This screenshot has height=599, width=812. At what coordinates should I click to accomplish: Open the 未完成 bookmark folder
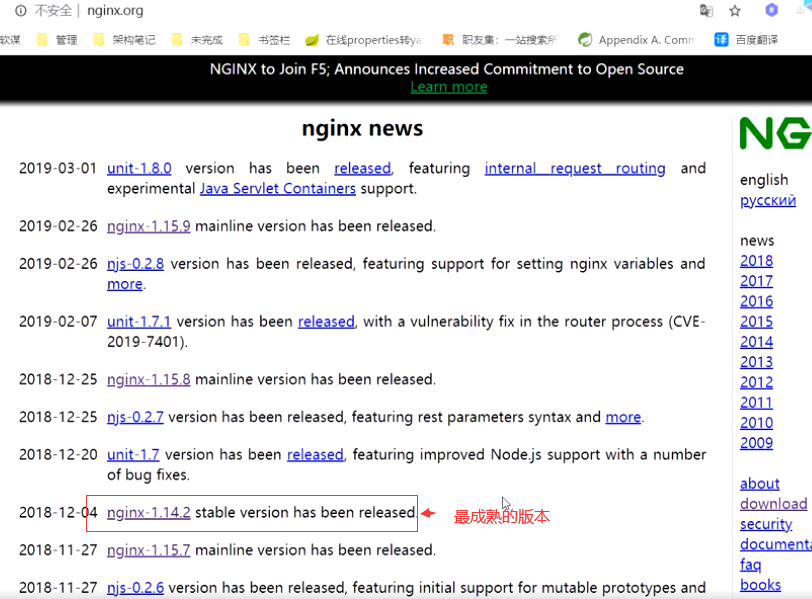(x=197, y=40)
